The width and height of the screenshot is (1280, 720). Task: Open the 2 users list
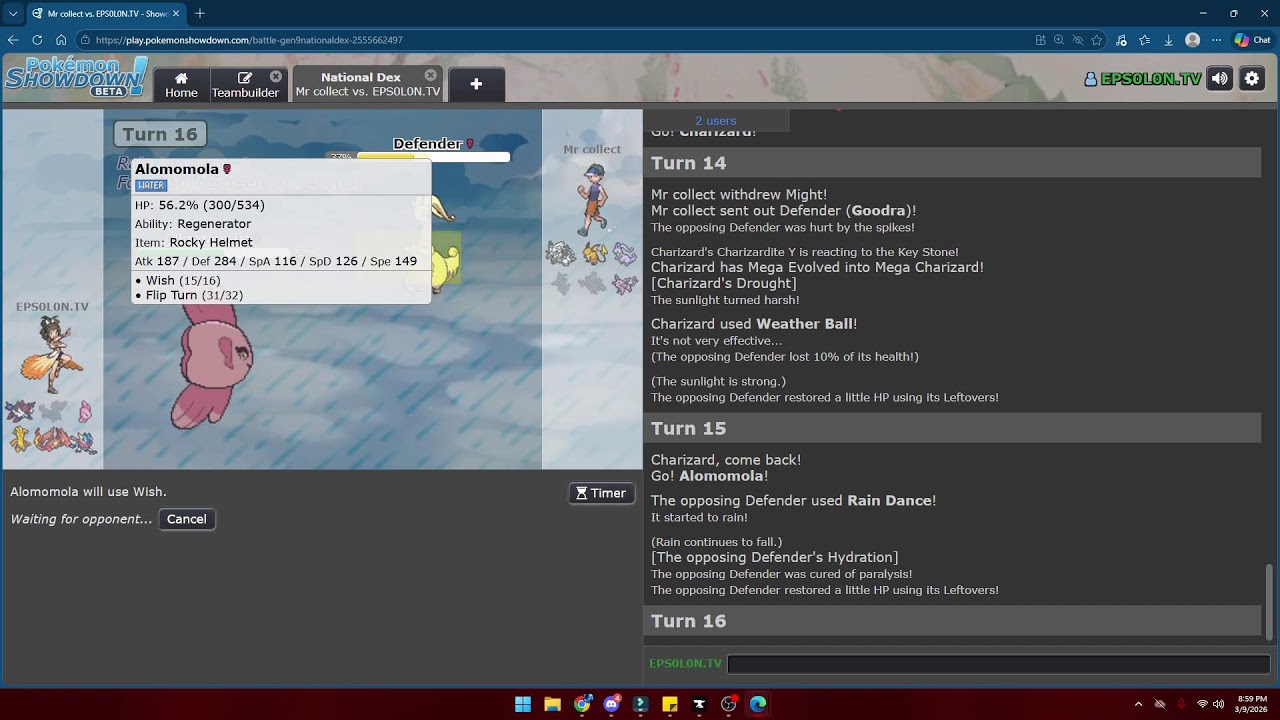pos(716,121)
